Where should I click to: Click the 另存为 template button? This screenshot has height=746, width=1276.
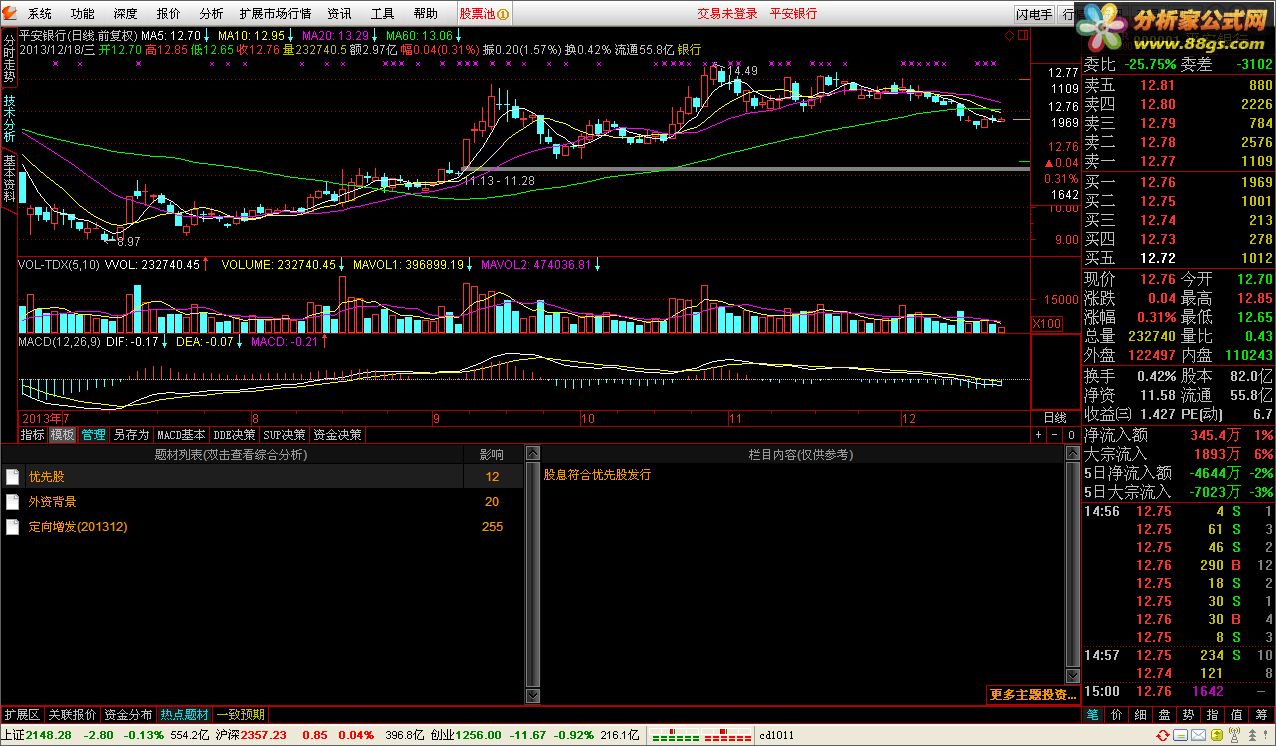coord(131,435)
